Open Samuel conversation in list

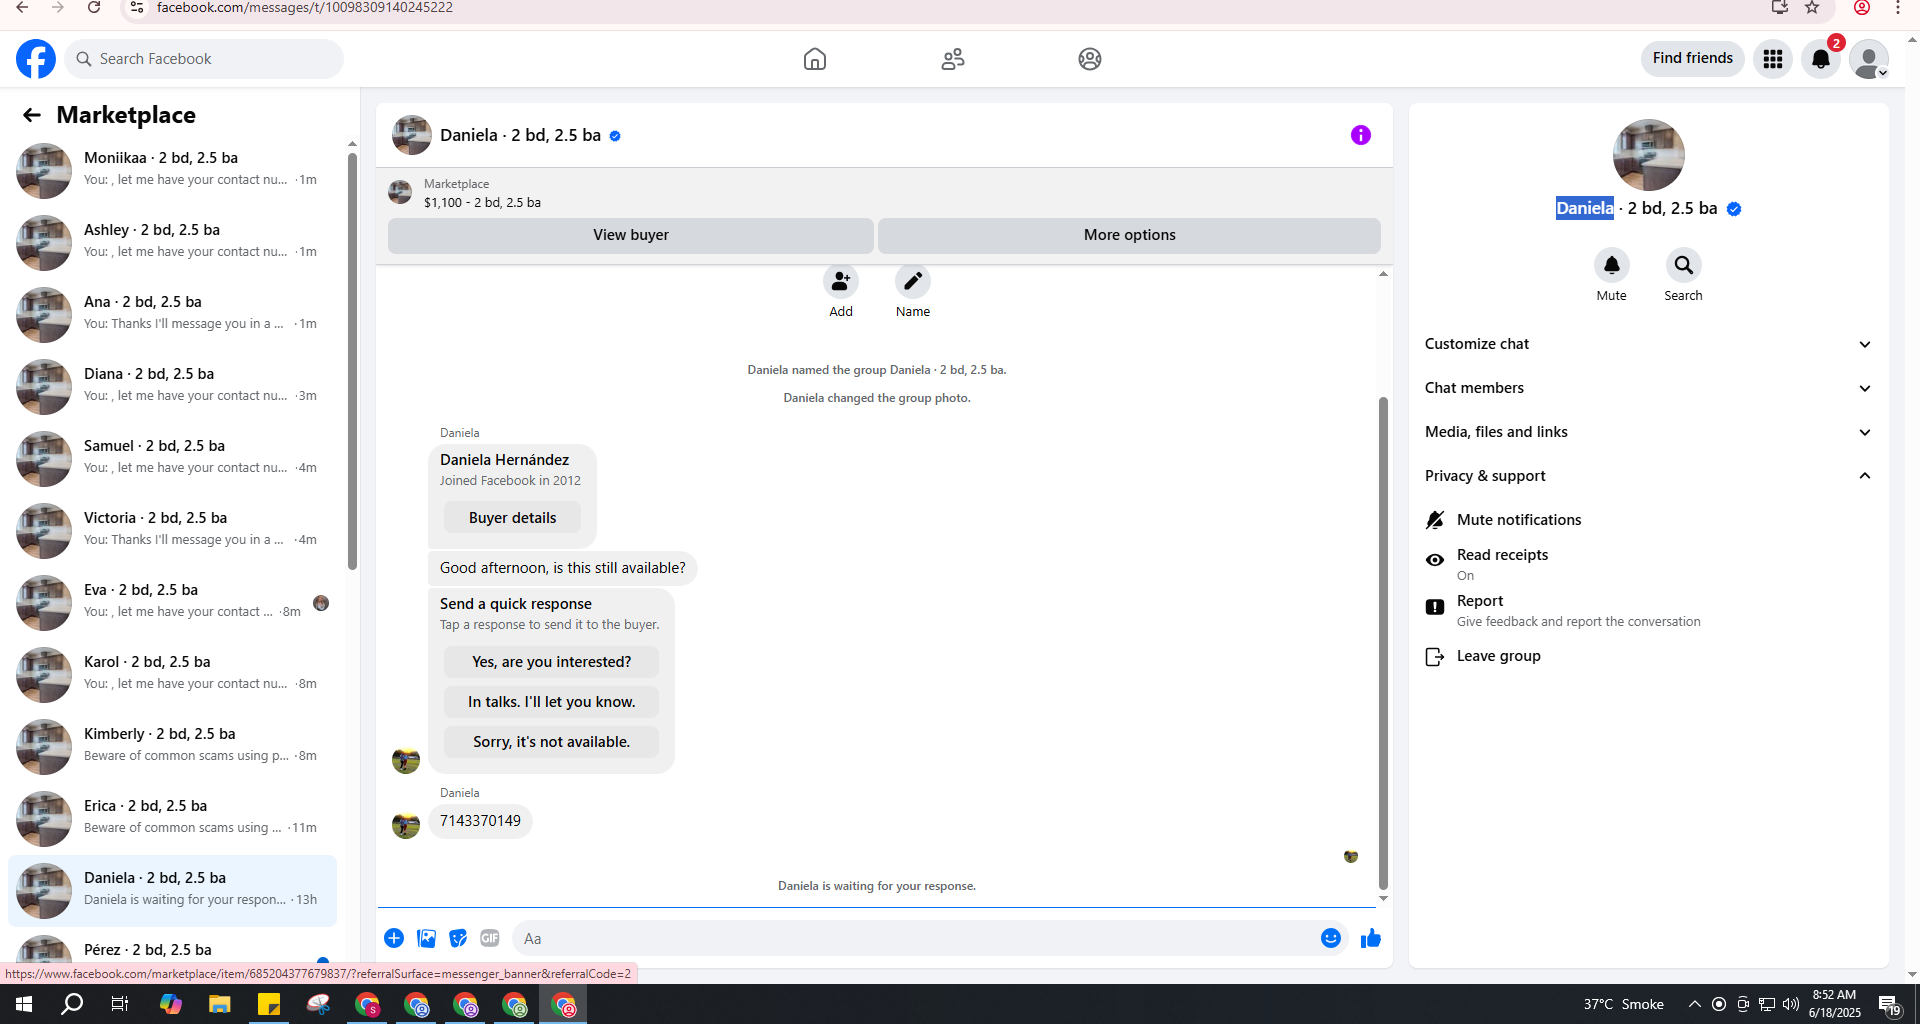point(173,458)
